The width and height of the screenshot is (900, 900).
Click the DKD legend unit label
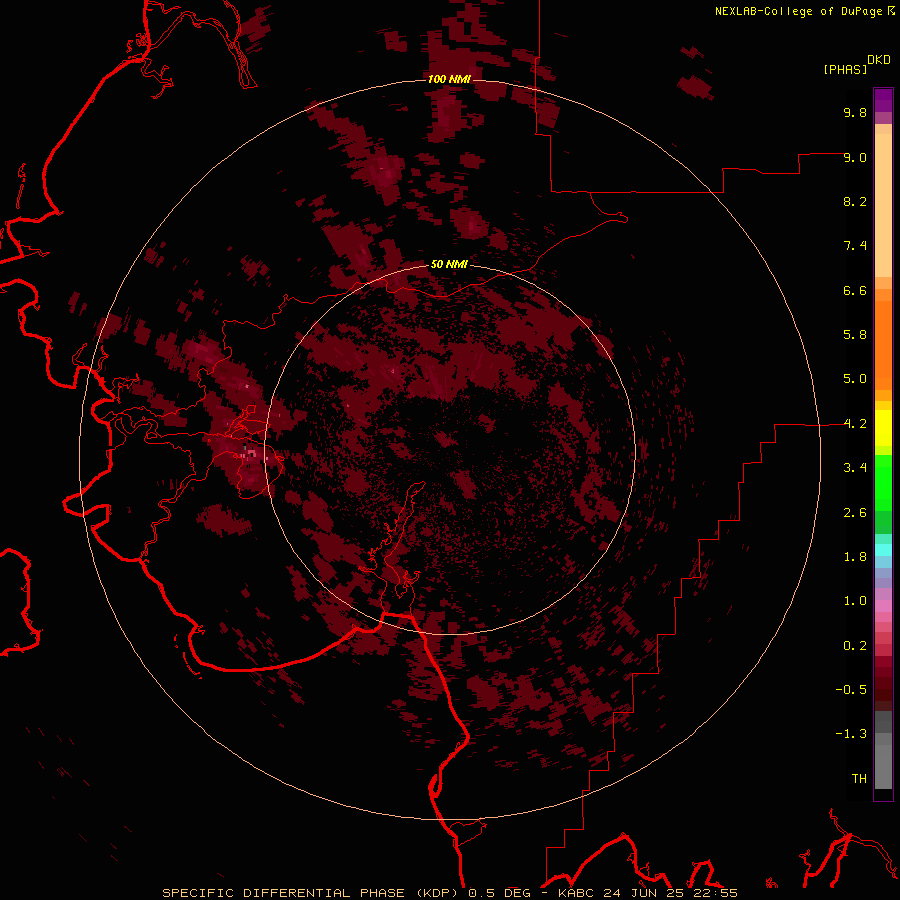pyautogui.click(x=879, y=60)
